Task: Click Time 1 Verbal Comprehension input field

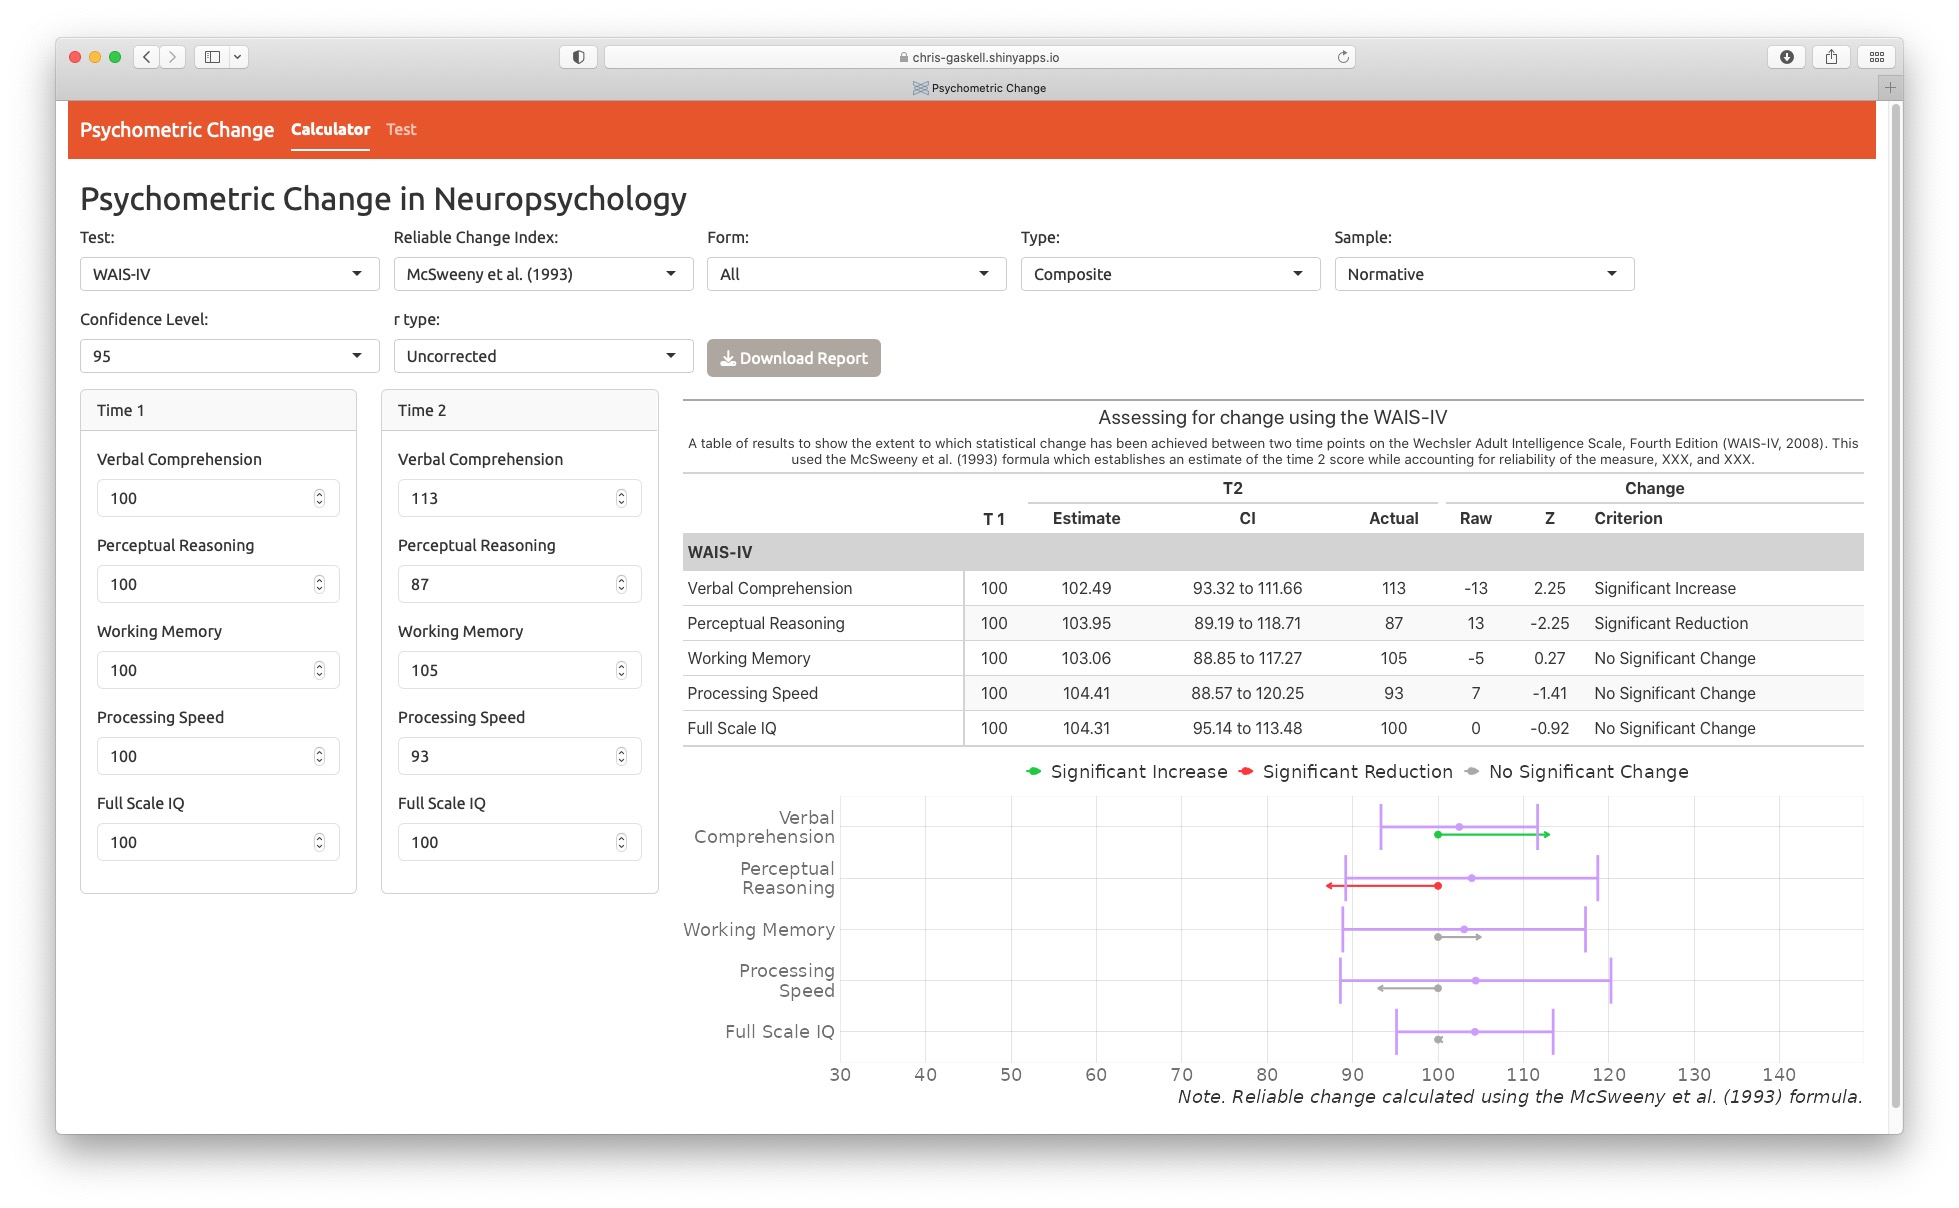Action: pos(218,498)
